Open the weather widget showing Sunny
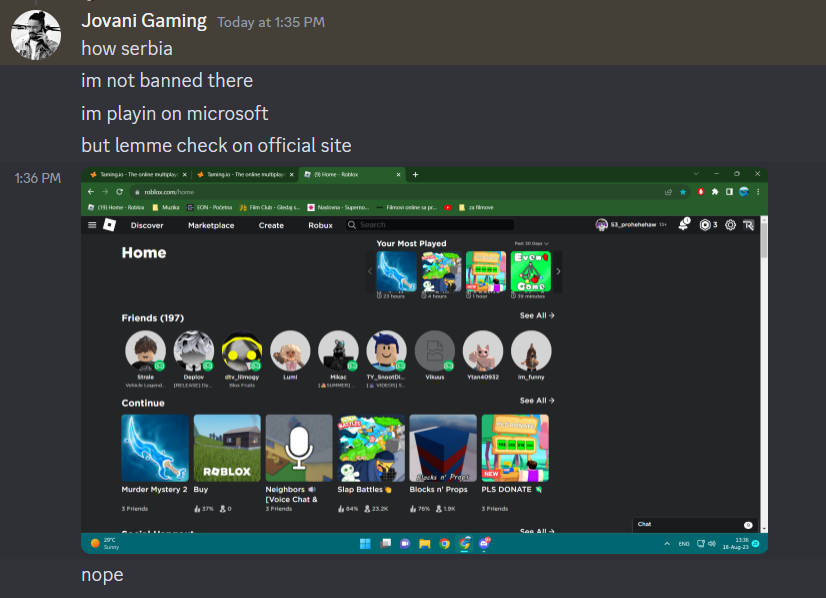826x598 pixels. [105, 544]
